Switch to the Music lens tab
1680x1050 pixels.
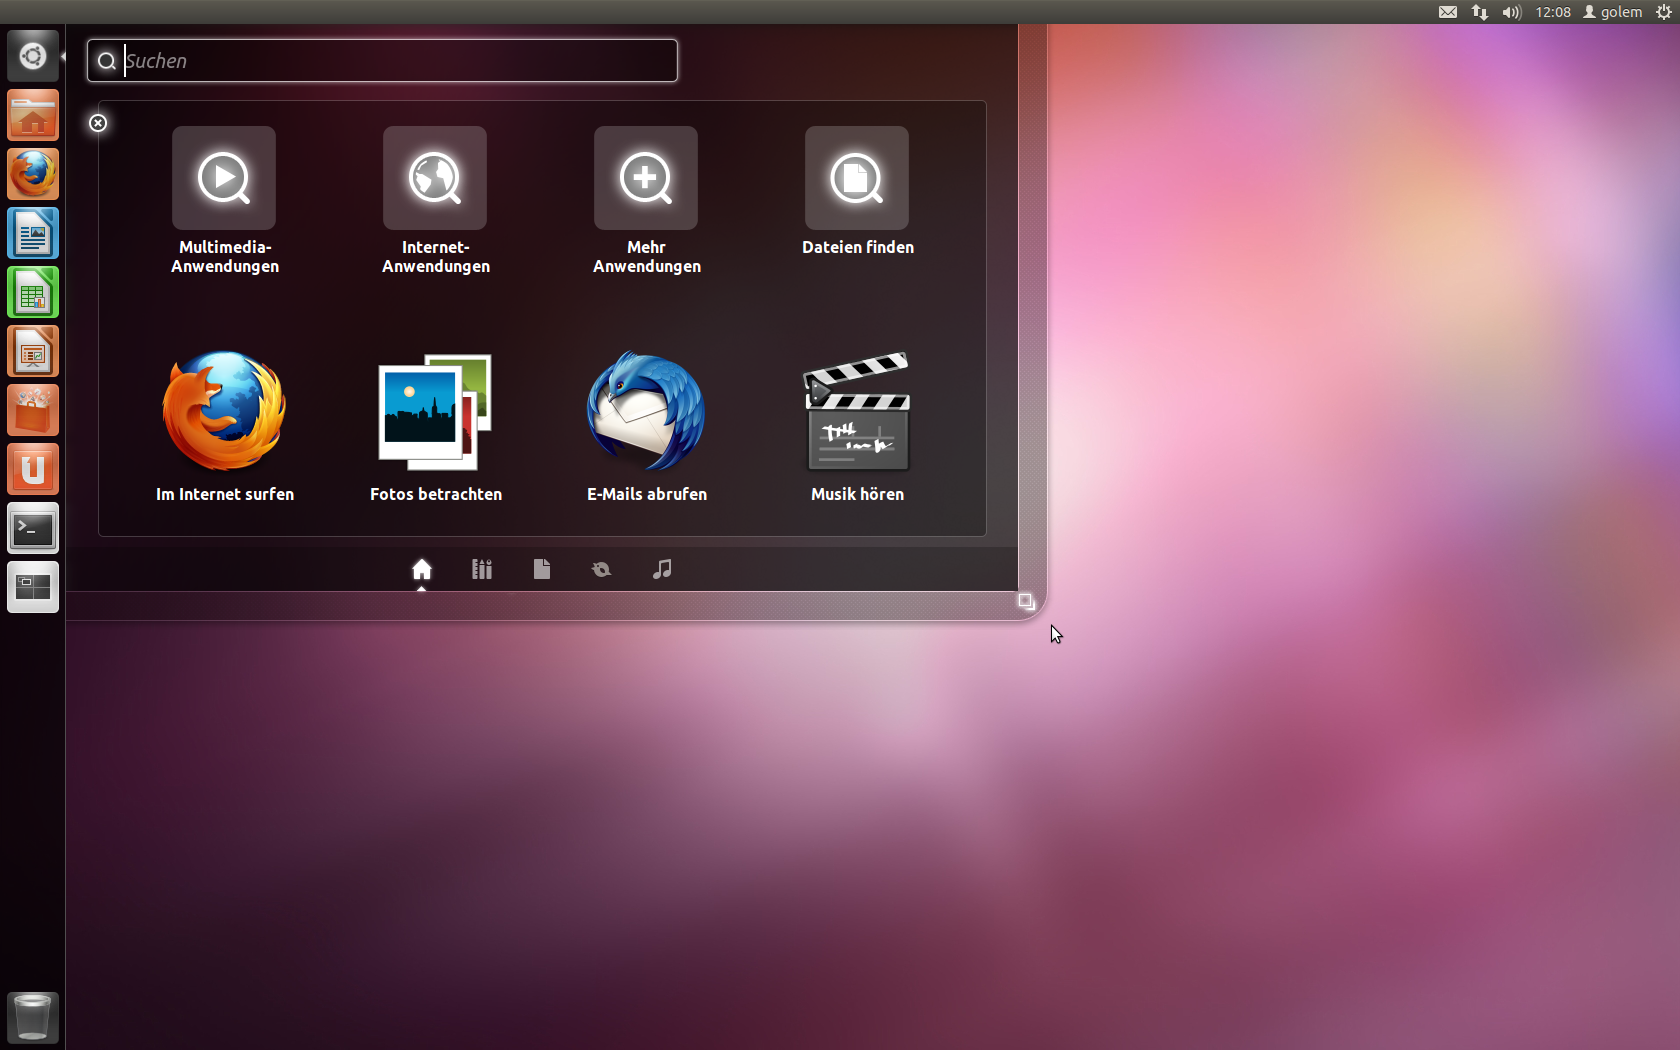click(x=661, y=569)
